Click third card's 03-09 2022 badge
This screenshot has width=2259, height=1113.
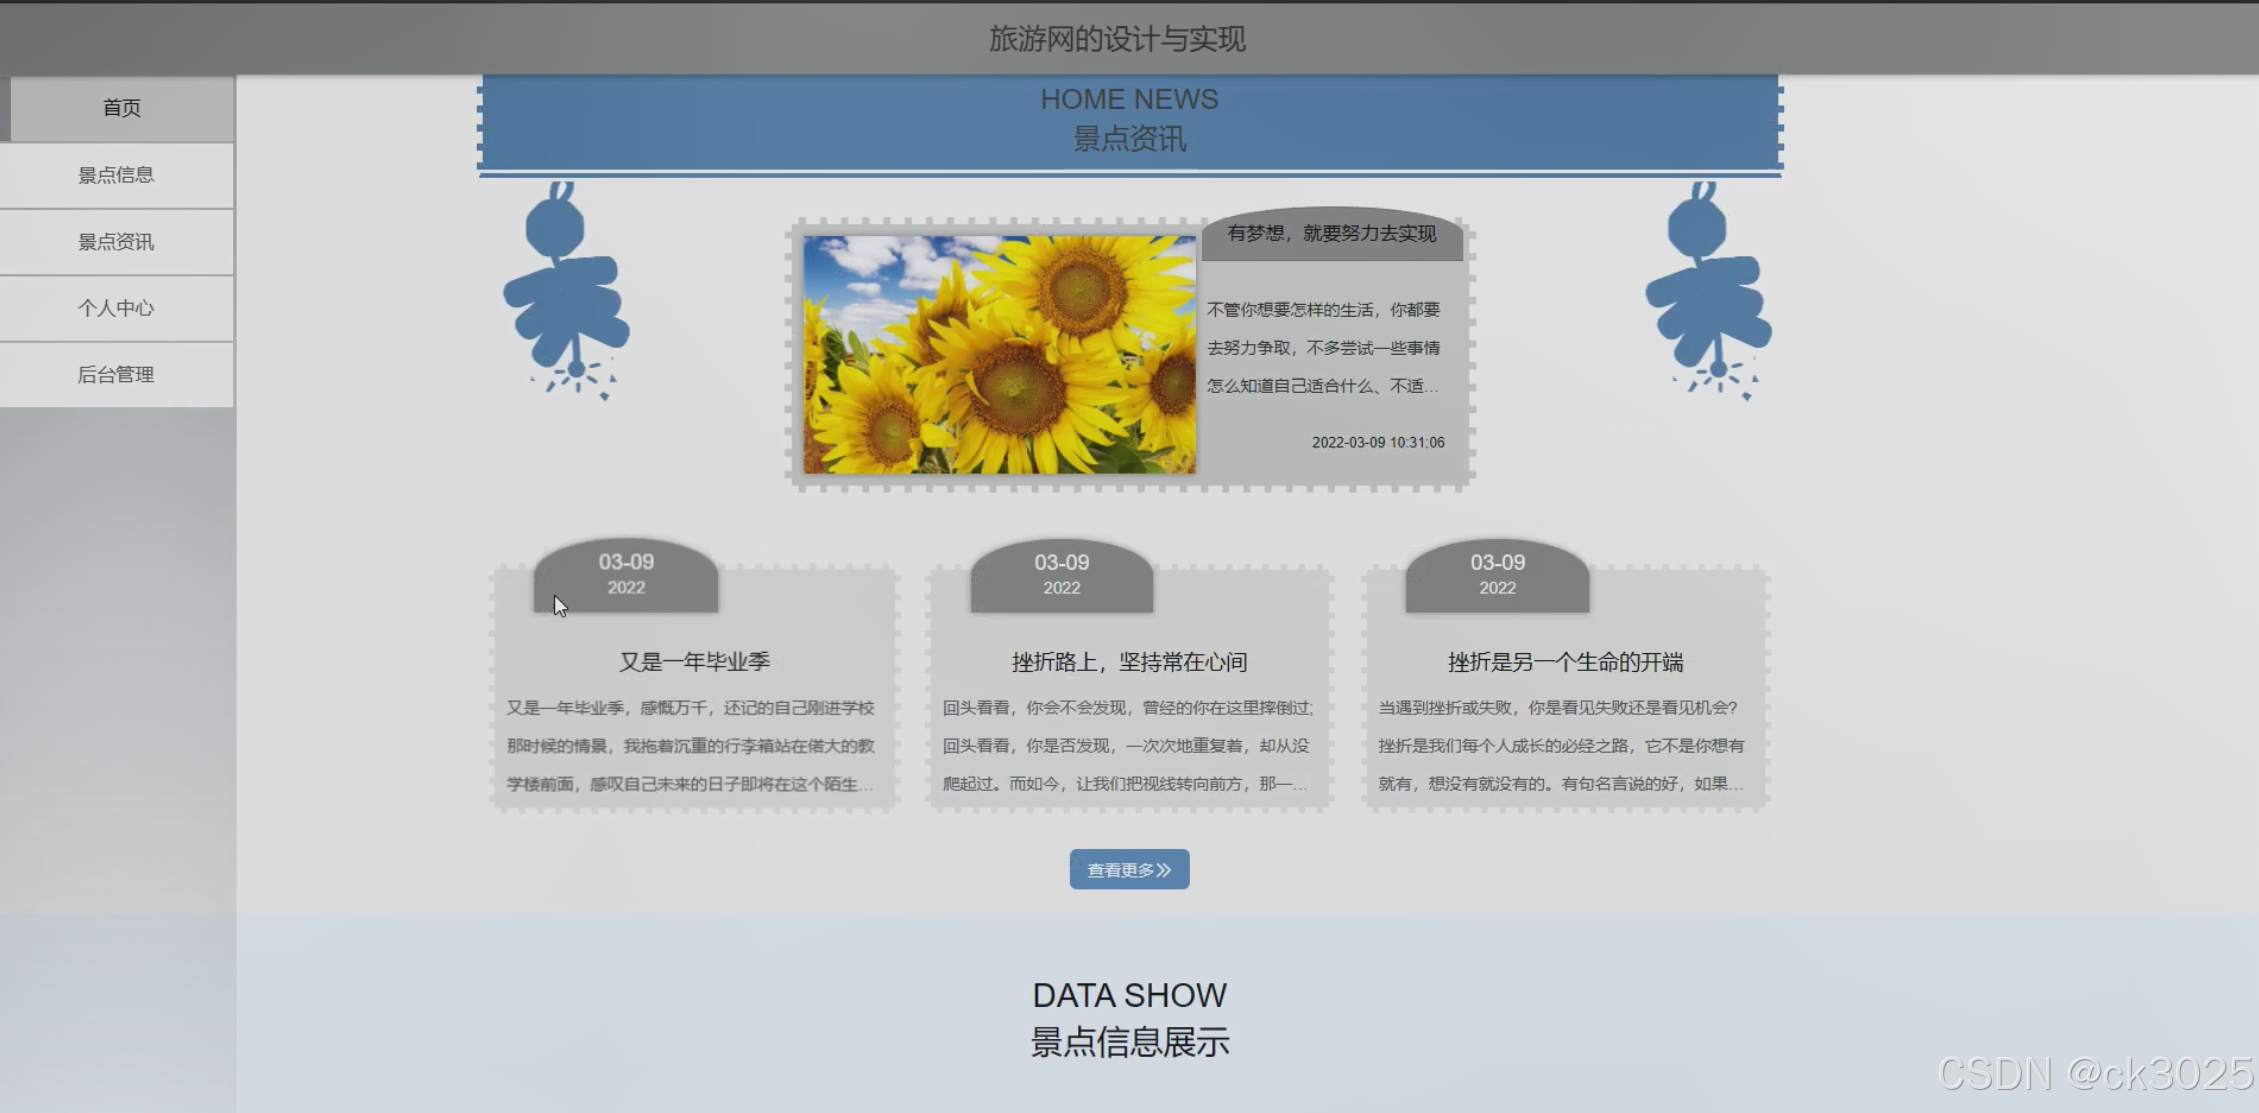(1497, 574)
